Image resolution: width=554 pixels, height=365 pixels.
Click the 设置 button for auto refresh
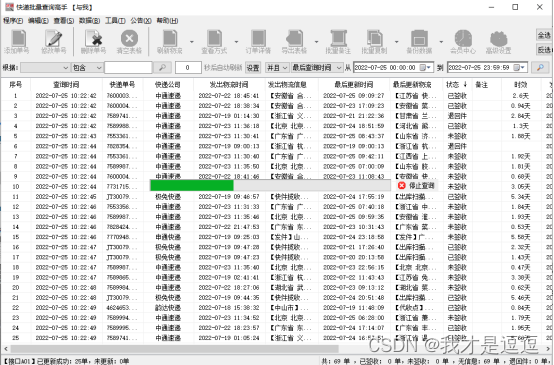click(x=253, y=67)
